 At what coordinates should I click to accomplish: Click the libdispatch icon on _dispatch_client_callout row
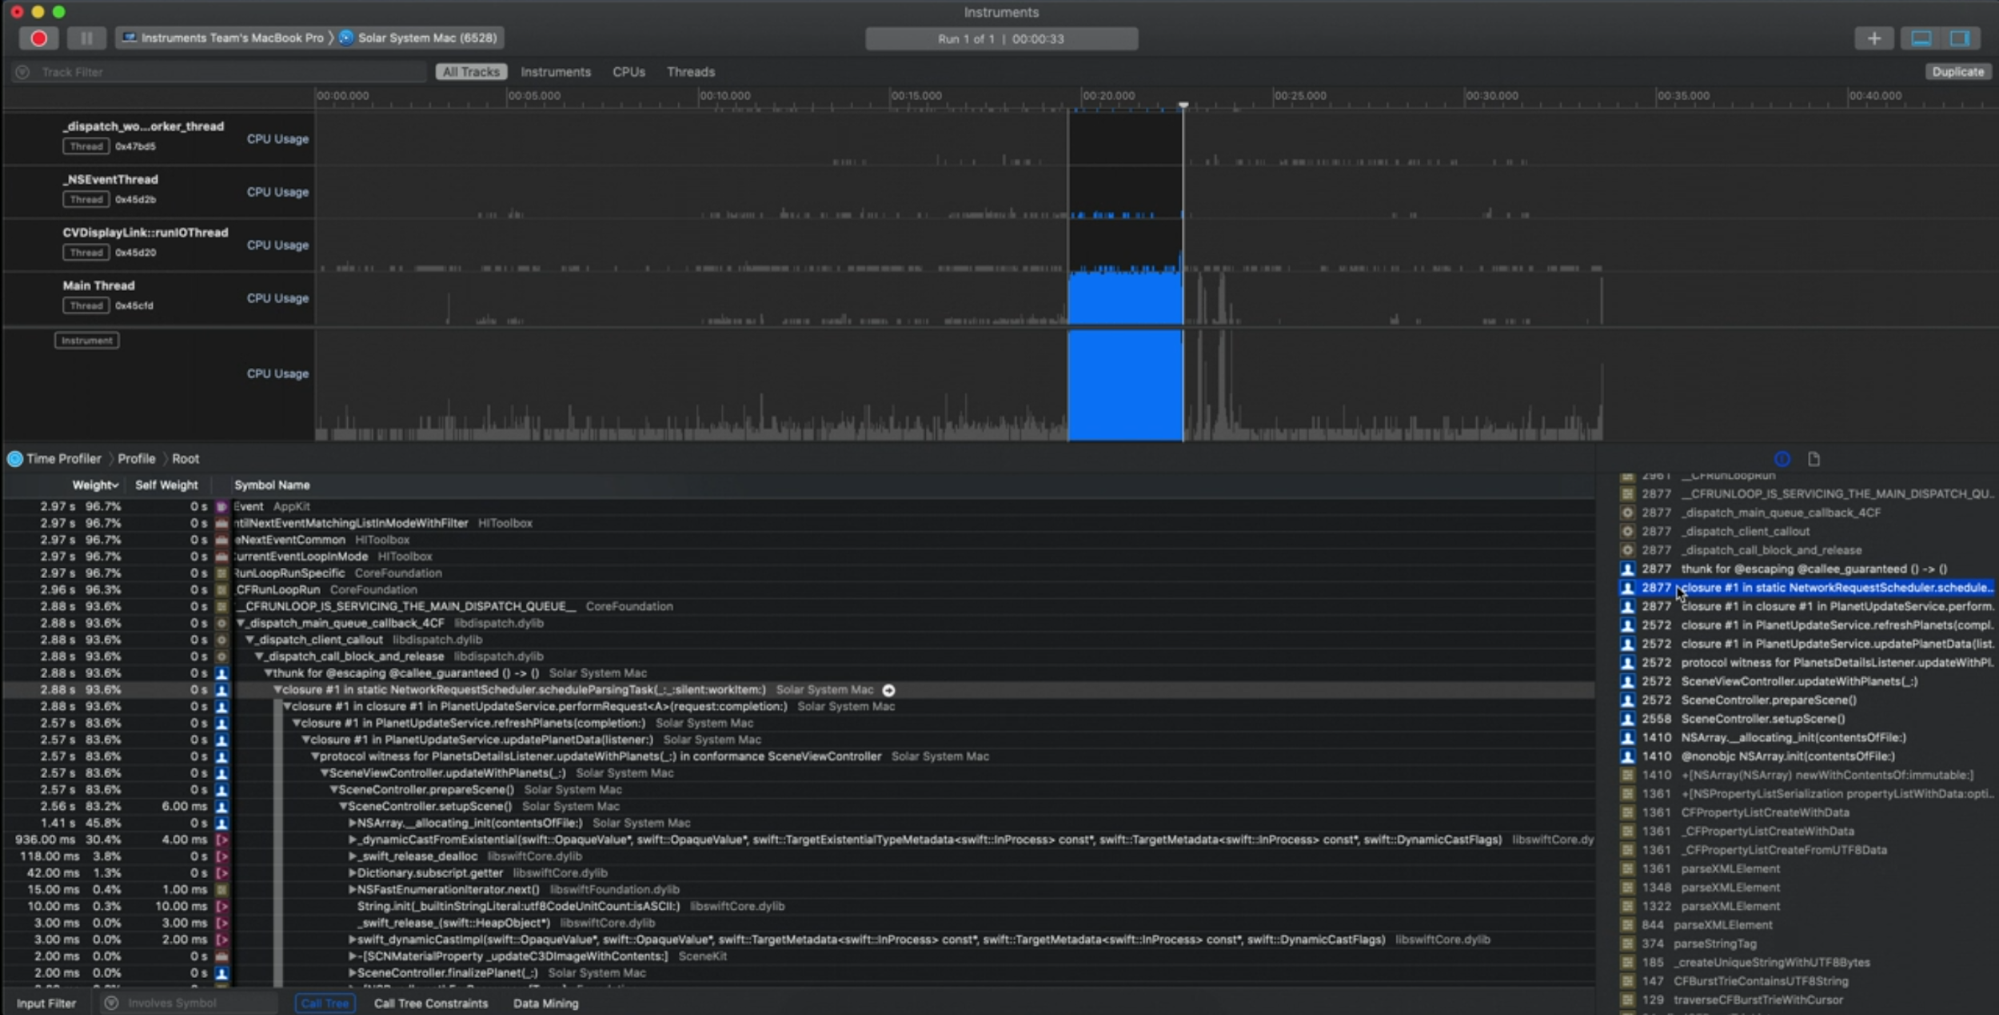[x=222, y=640]
